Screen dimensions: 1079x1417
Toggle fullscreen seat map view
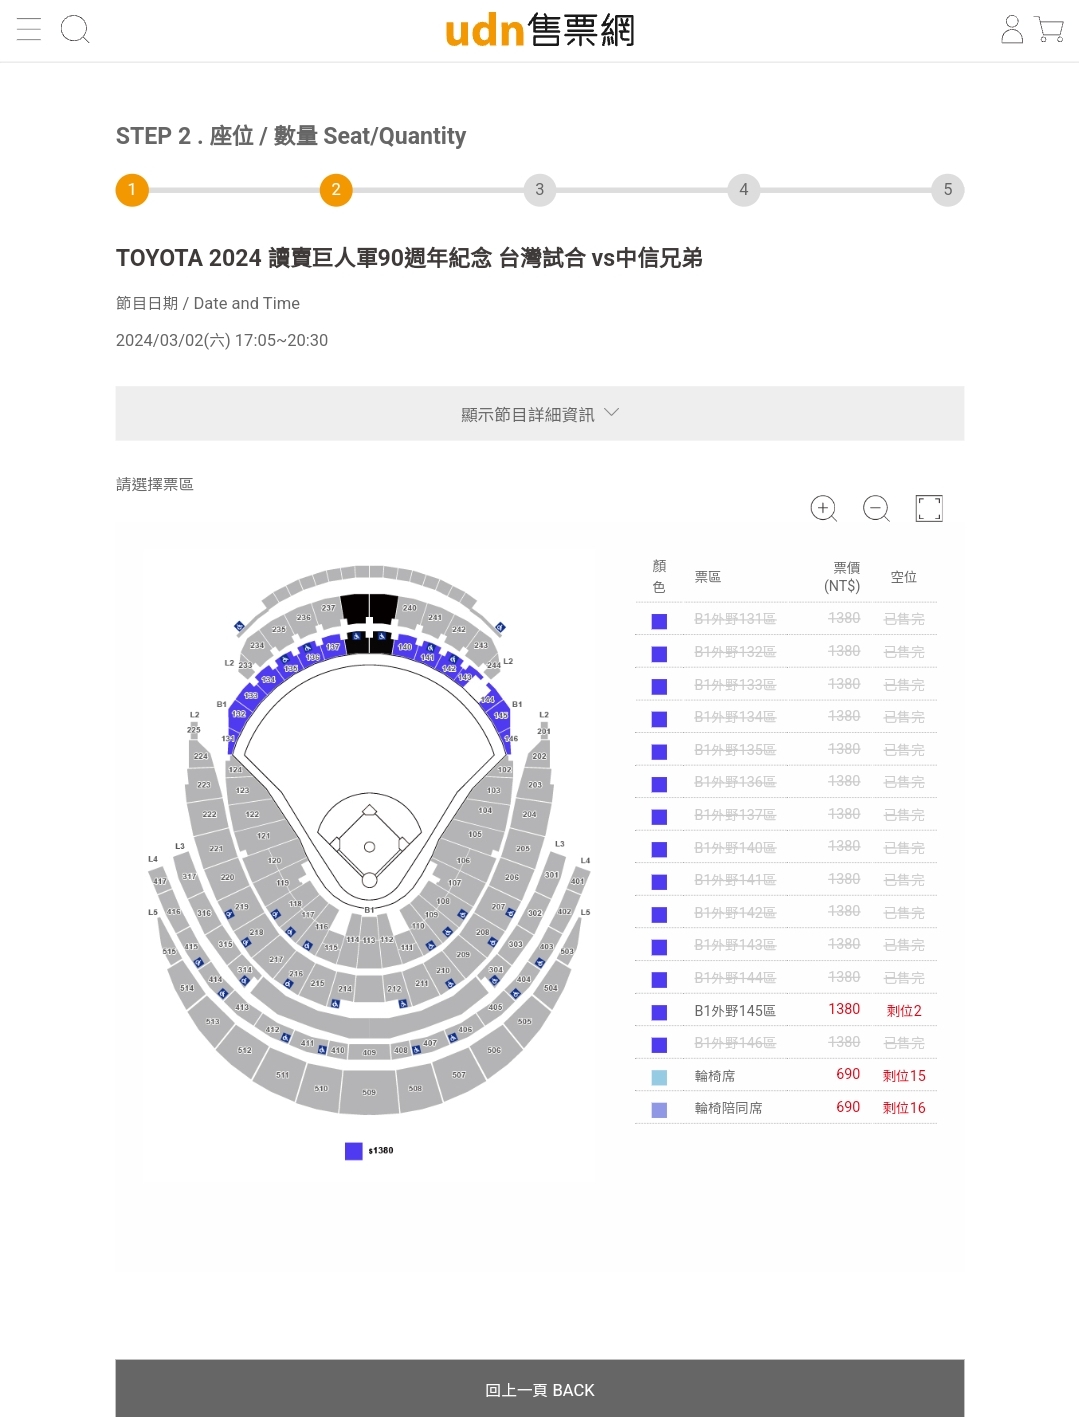coord(929,508)
